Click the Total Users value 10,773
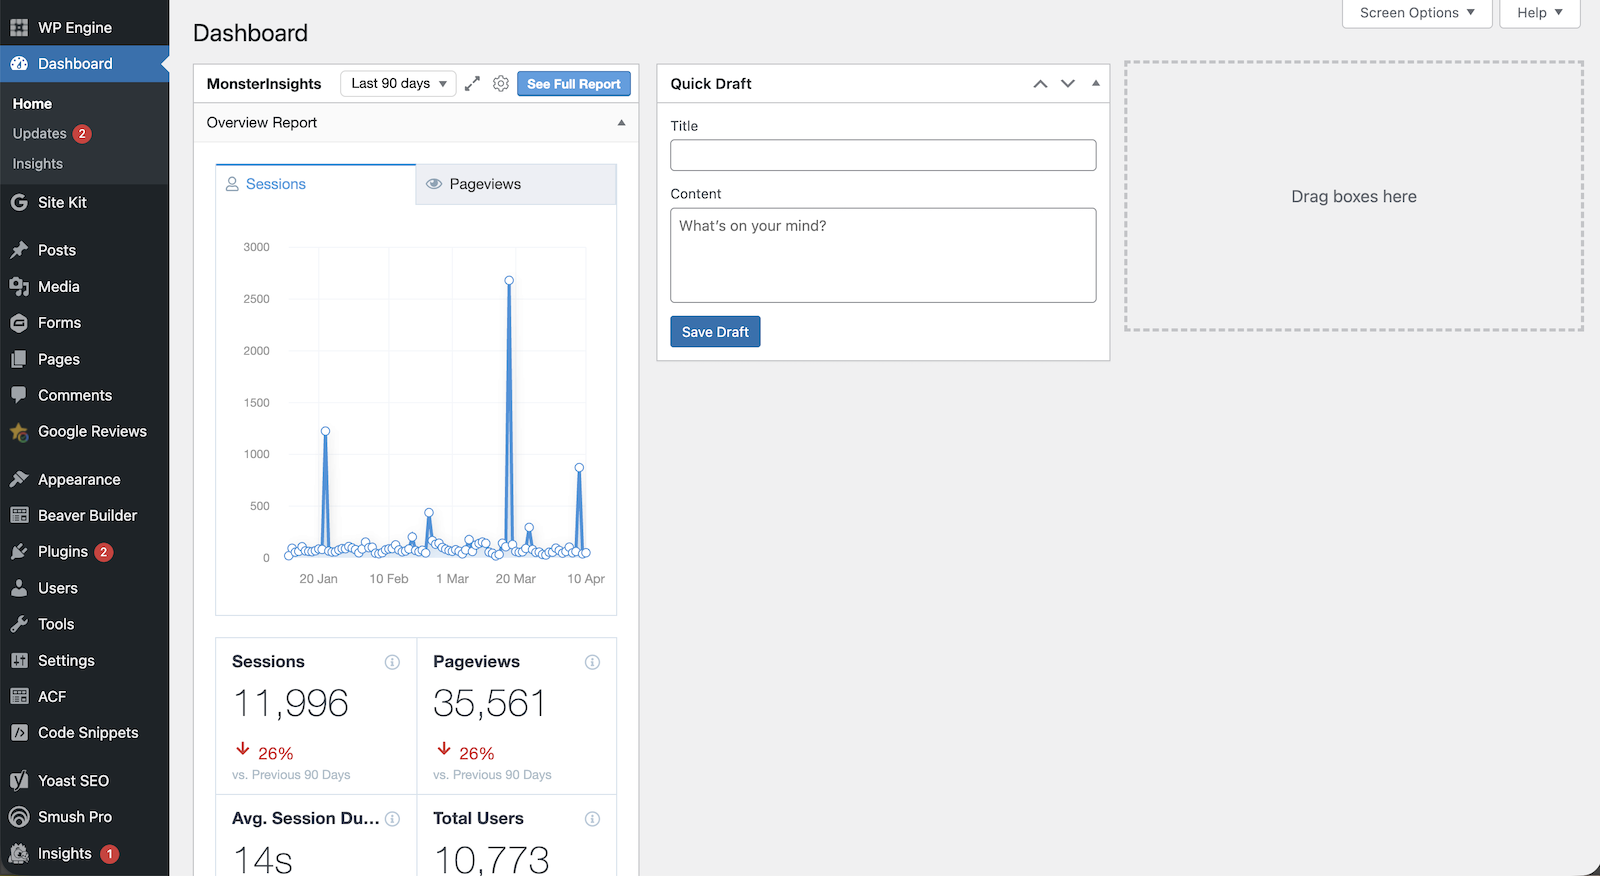This screenshot has width=1600, height=876. pos(492,860)
